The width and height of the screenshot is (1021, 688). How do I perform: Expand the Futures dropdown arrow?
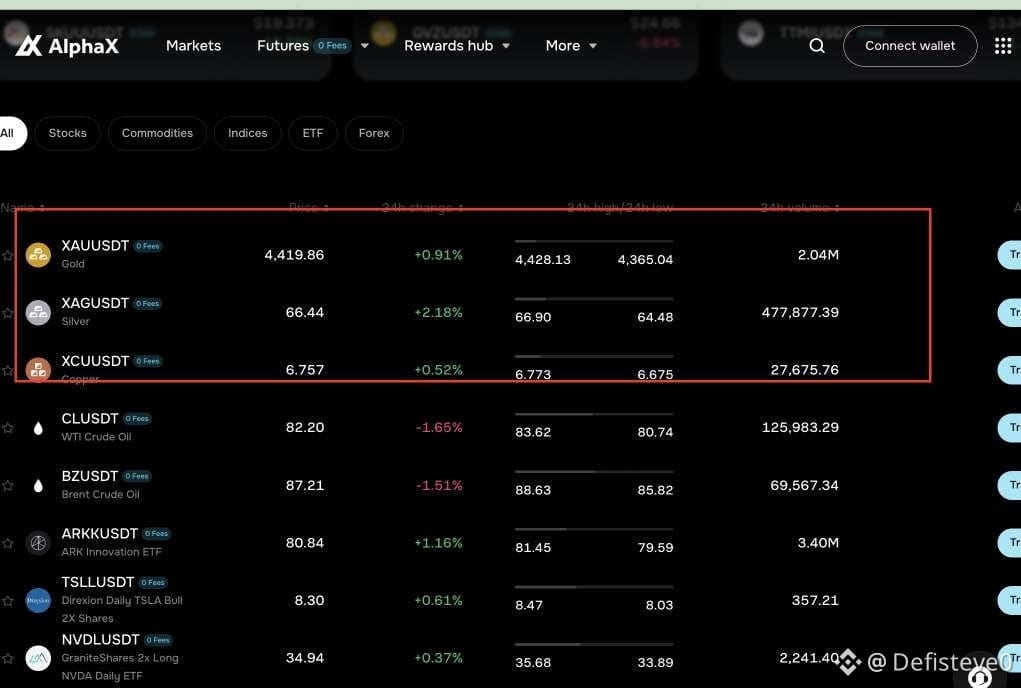[x=365, y=46]
